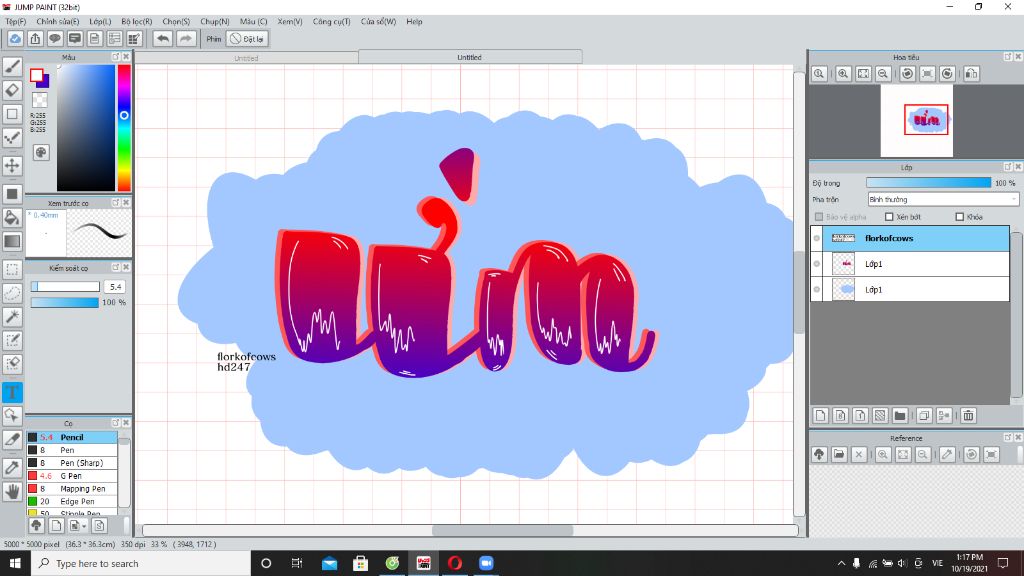1024x576 pixels.
Task: Toggle the Bảo vệ alpha checkbox
Action: click(x=819, y=217)
